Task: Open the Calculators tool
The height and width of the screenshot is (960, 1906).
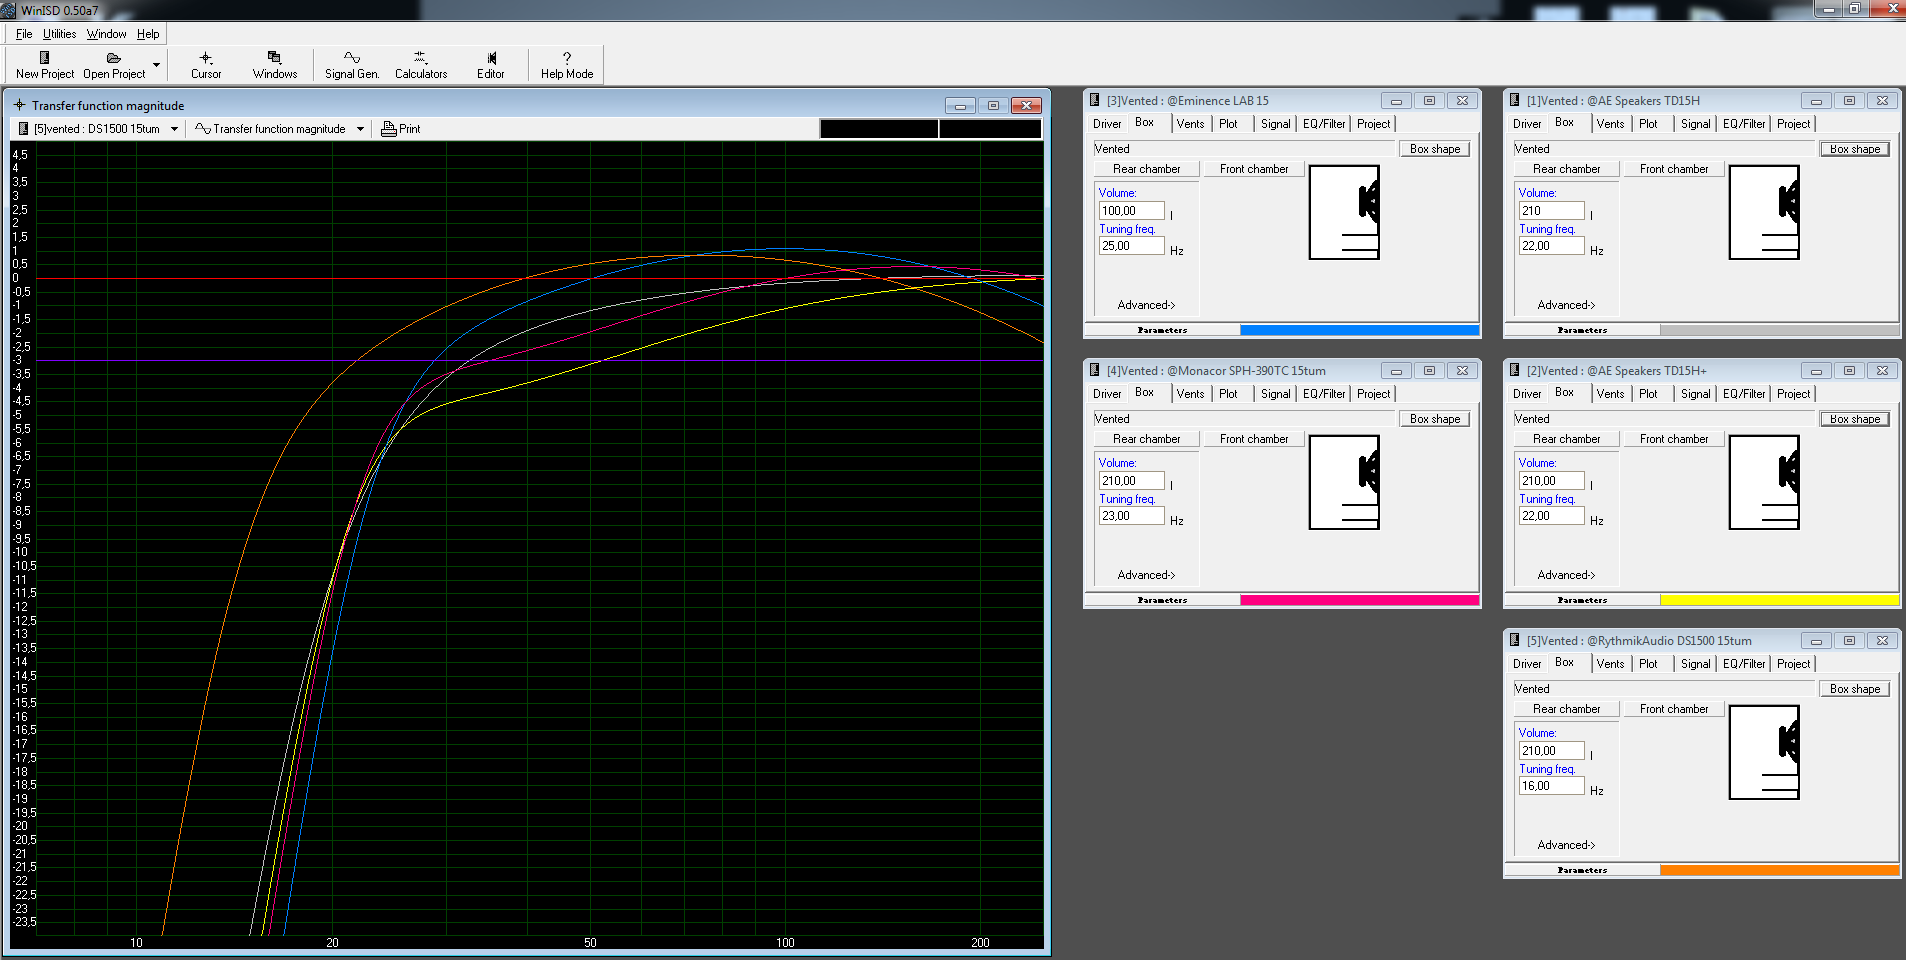Action: [420, 58]
